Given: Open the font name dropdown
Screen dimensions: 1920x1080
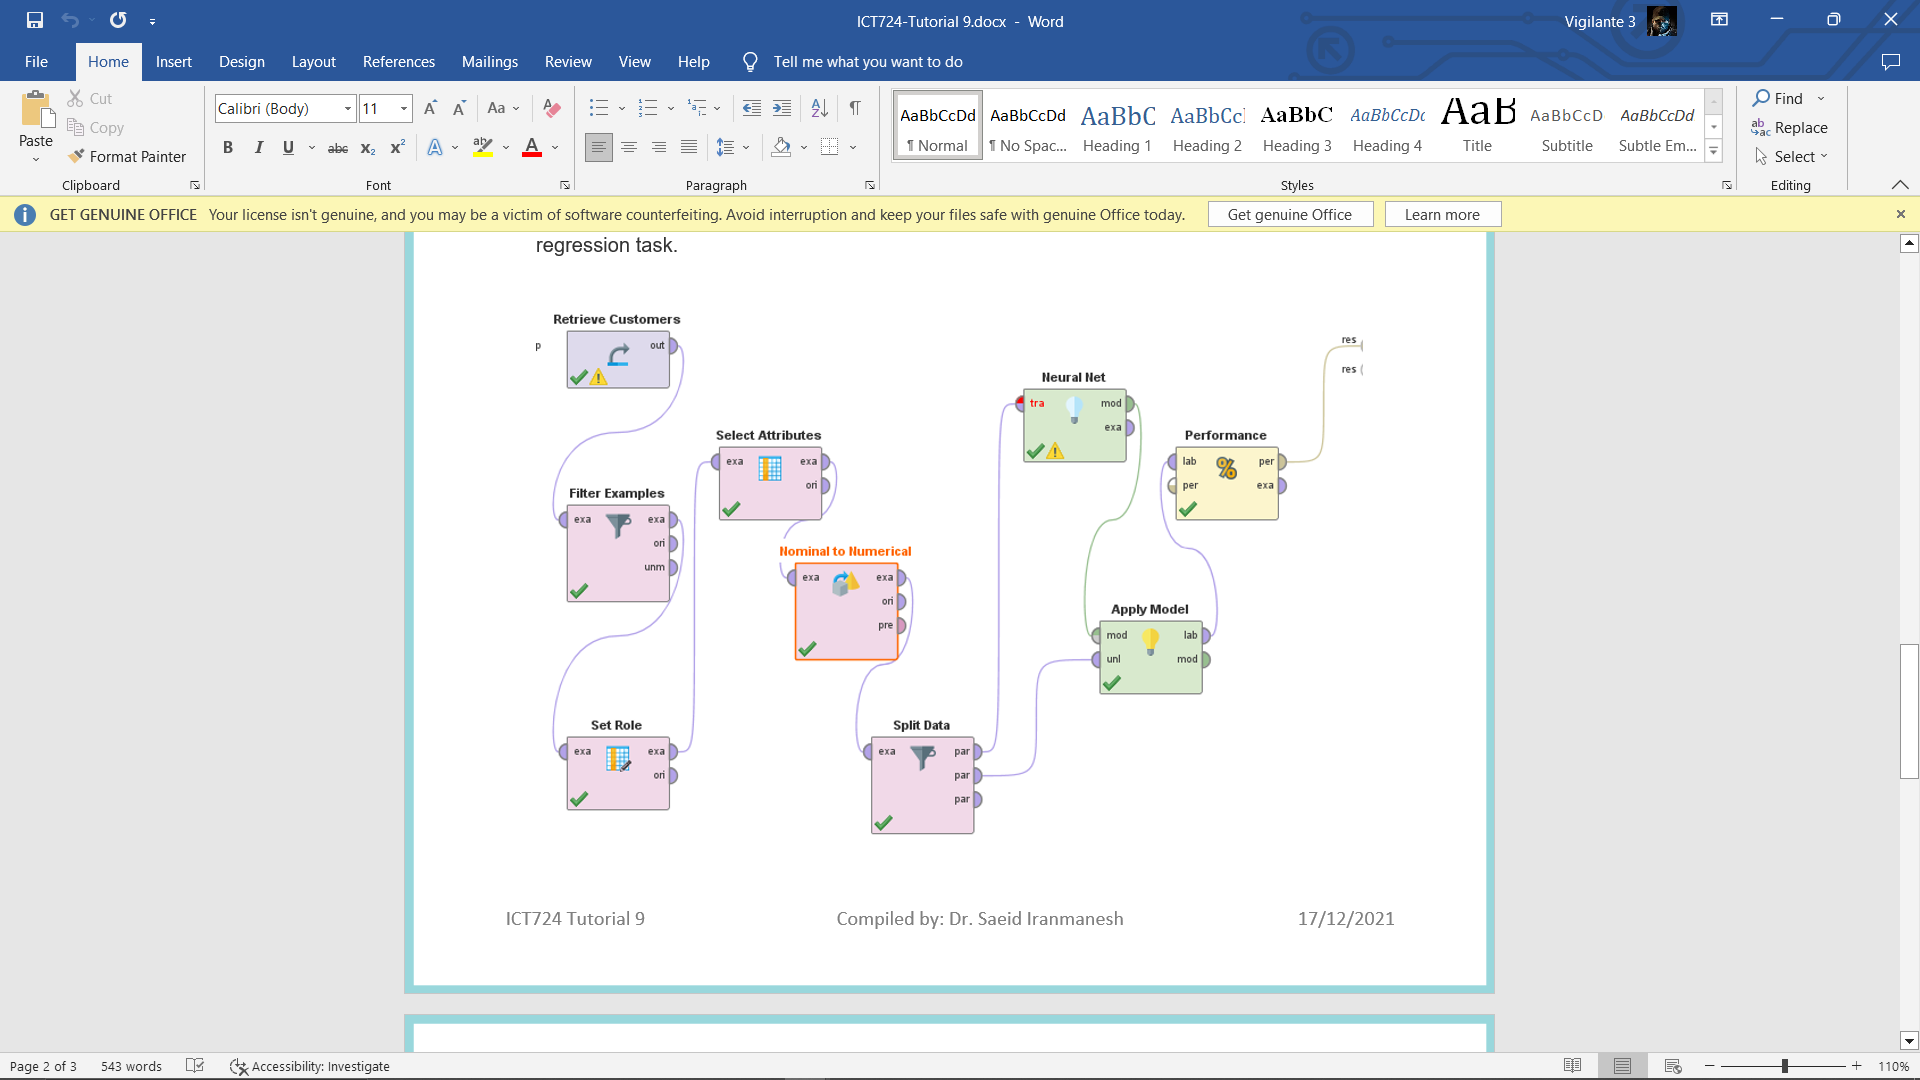Looking at the screenshot, I should 348,108.
